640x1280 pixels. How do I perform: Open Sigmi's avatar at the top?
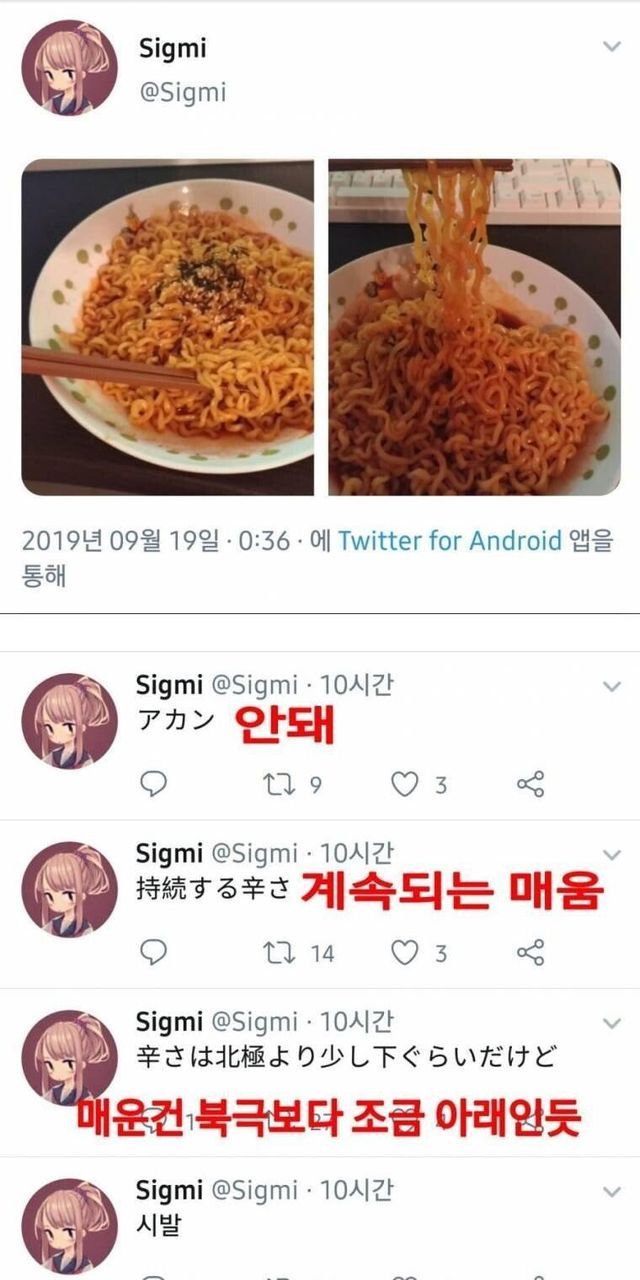pyautogui.click(x=69, y=69)
